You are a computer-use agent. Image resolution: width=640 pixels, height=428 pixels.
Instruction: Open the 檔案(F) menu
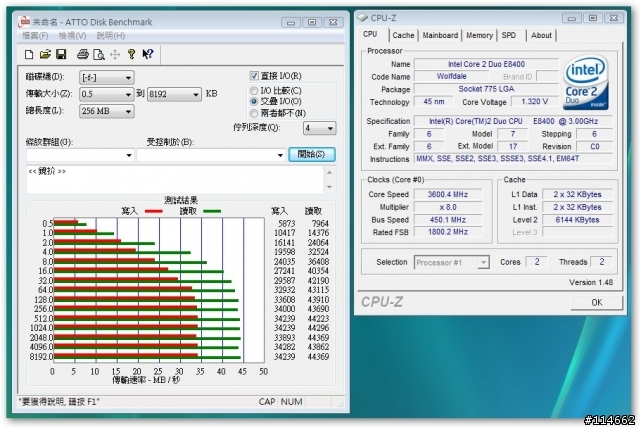[35, 36]
